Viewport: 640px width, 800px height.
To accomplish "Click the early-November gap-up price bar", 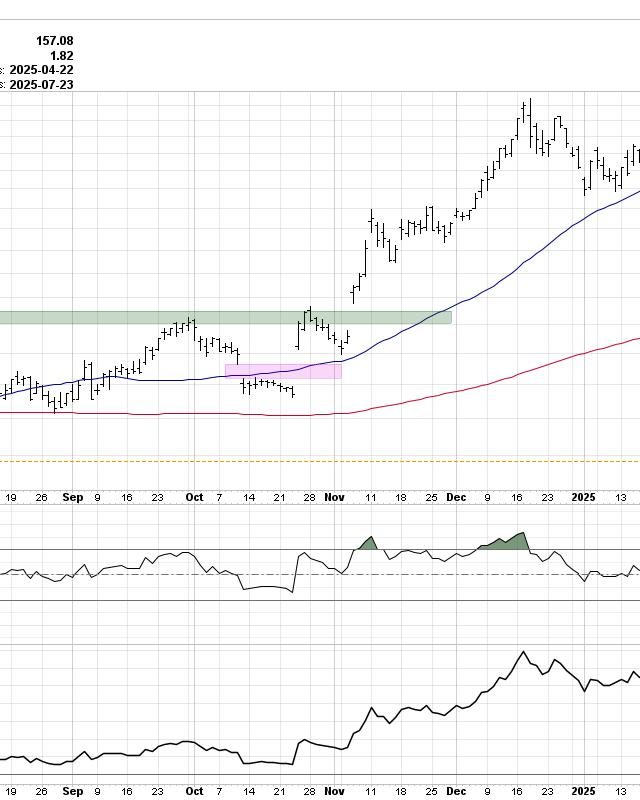I will point(353,292).
